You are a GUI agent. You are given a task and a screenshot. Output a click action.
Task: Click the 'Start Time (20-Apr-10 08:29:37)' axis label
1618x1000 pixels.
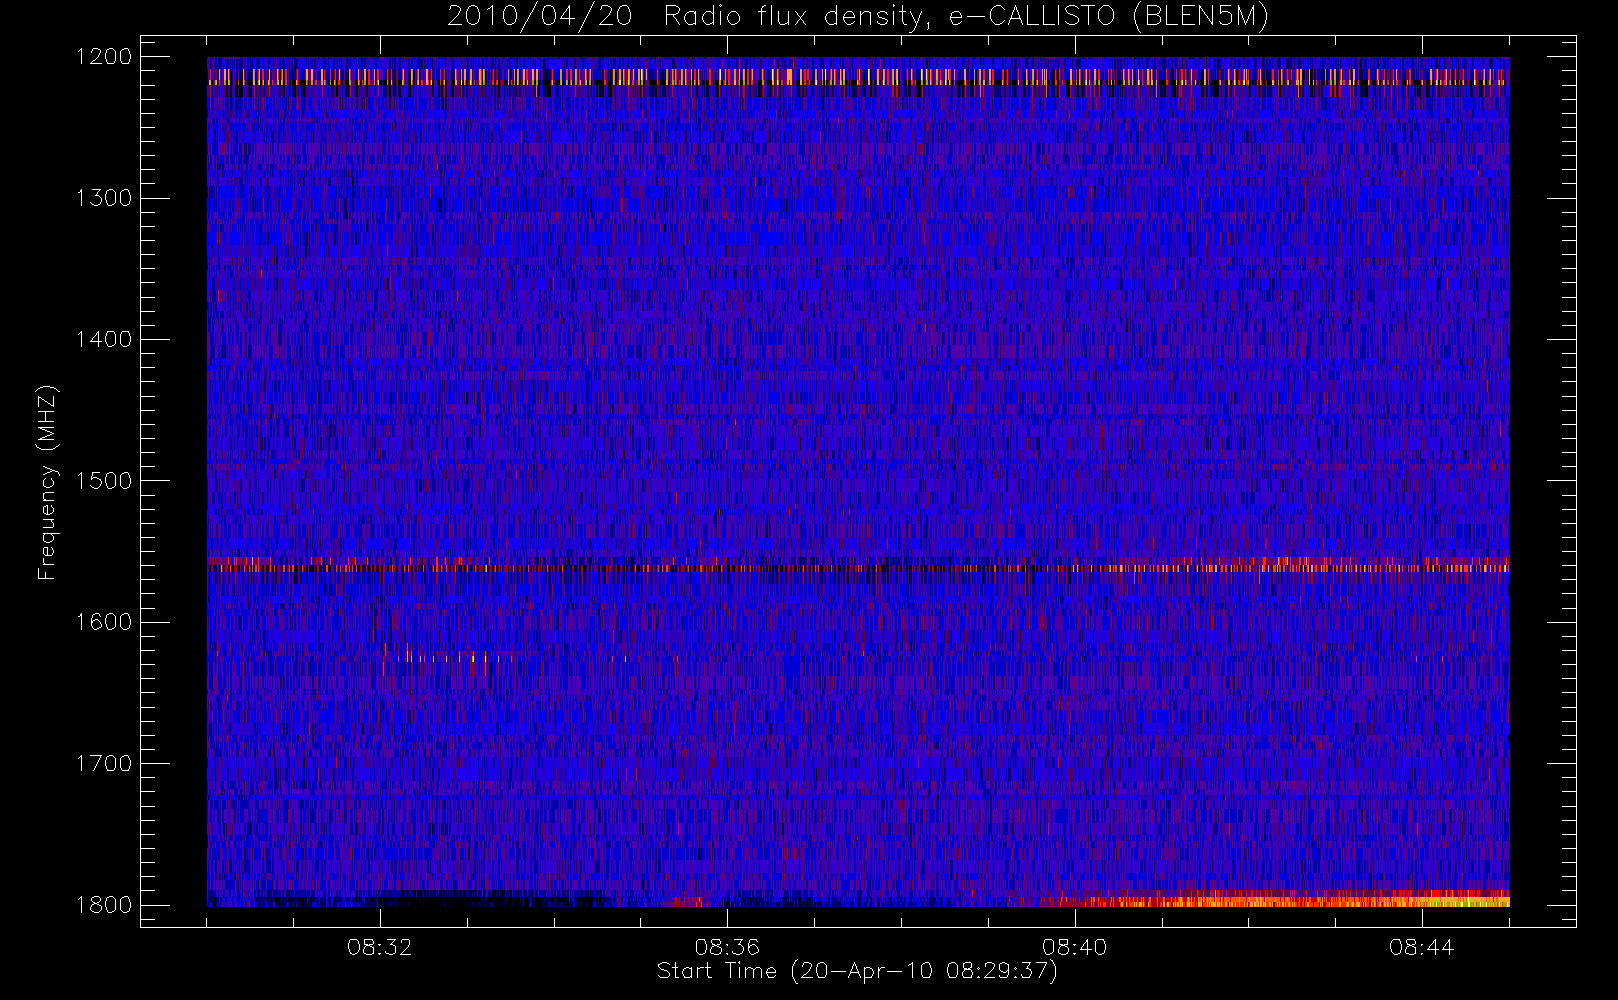[x=857, y=971]
